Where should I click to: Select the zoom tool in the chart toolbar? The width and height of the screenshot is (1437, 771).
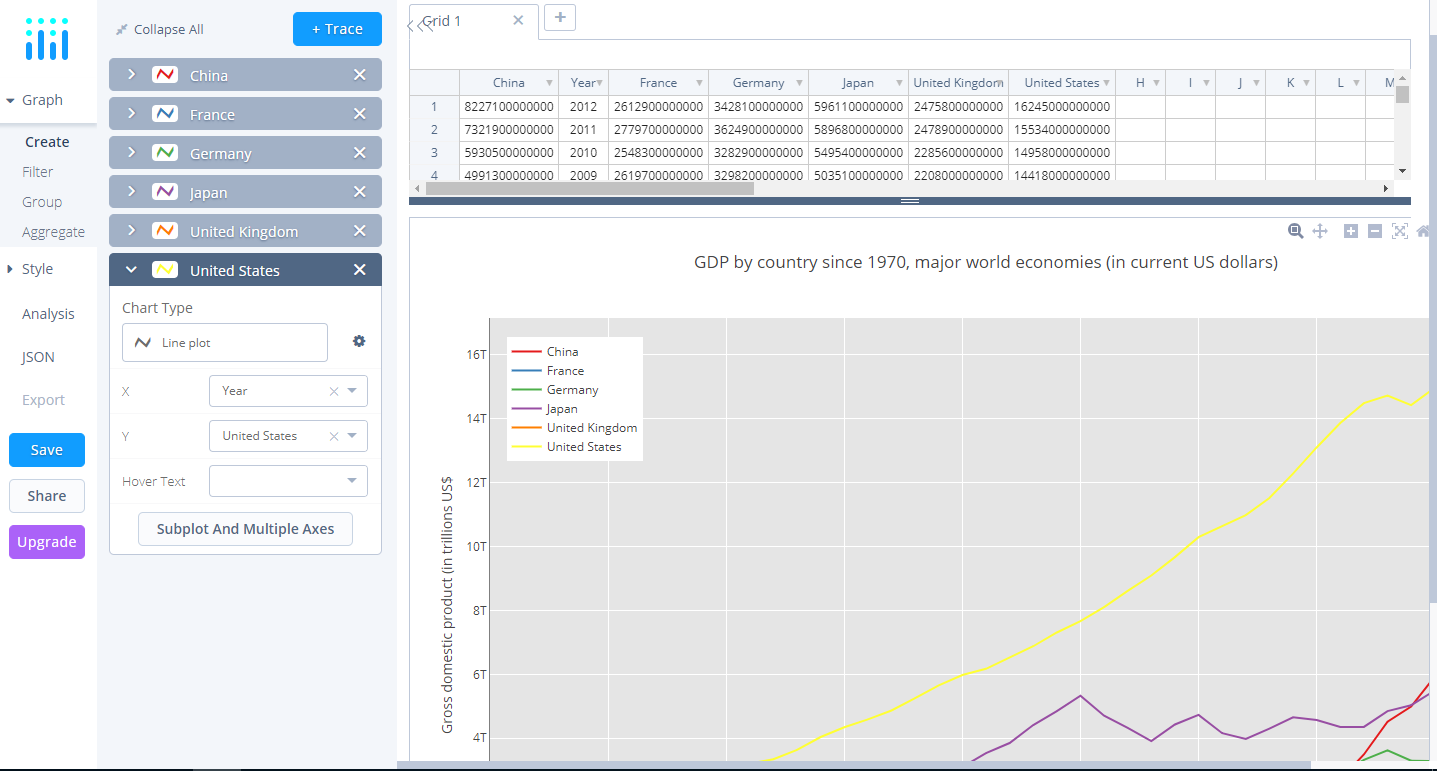click(1295, 231)
